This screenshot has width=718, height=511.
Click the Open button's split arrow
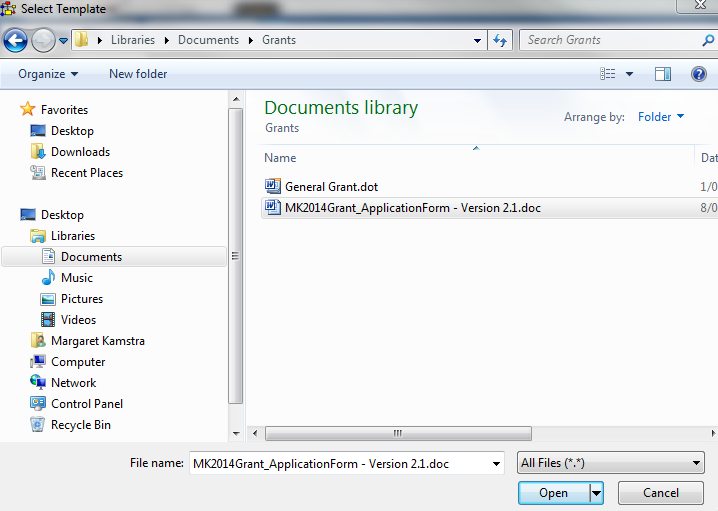pyautogui.click(x=597, y=493)
